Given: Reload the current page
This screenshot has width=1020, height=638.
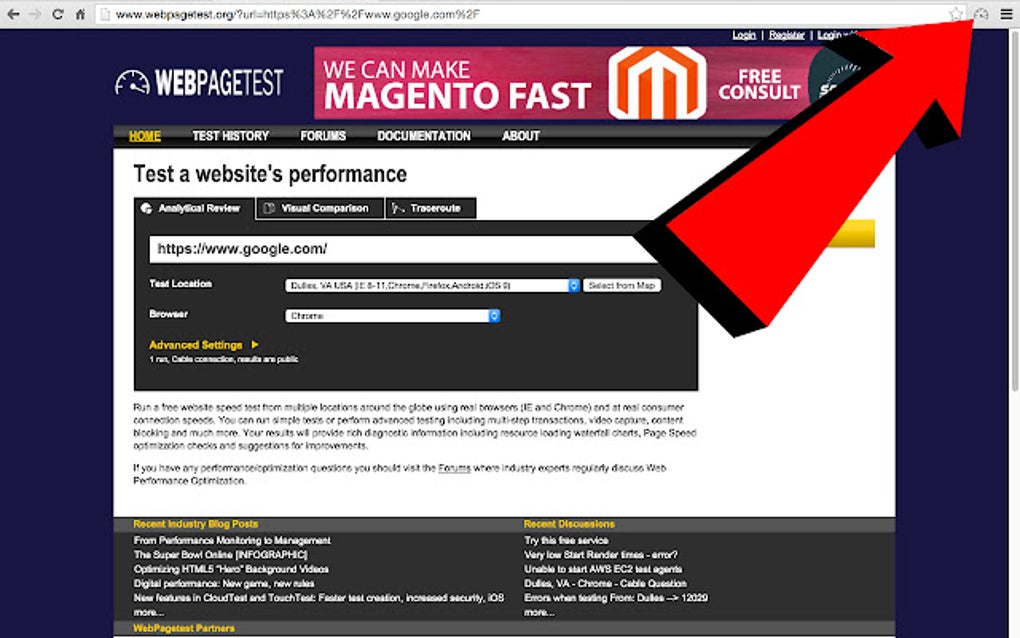Looking at the screenshot, I should tap(58, 14).
